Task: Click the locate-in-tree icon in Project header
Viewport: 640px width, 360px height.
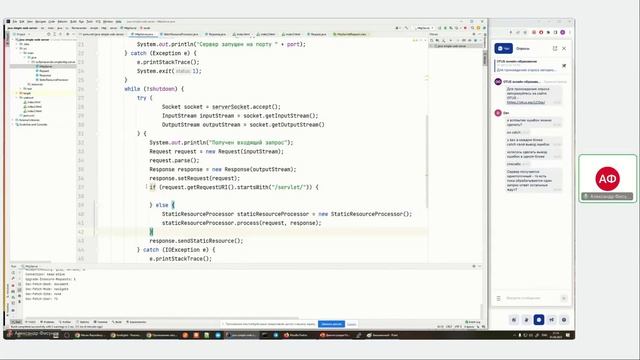Action: coord(49,34)
